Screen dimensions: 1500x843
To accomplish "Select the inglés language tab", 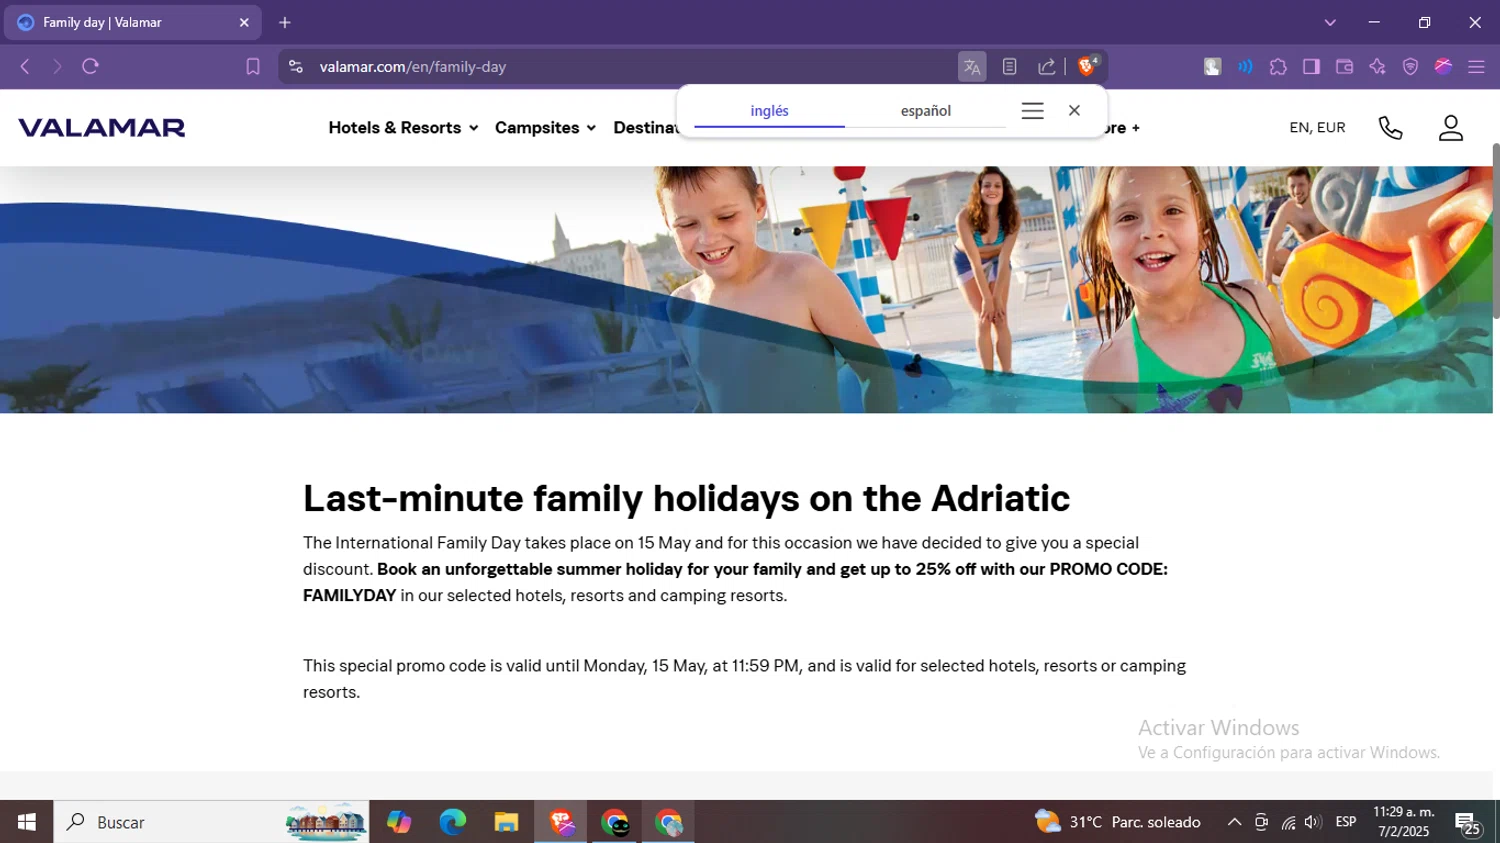I will tap(769, 111).
